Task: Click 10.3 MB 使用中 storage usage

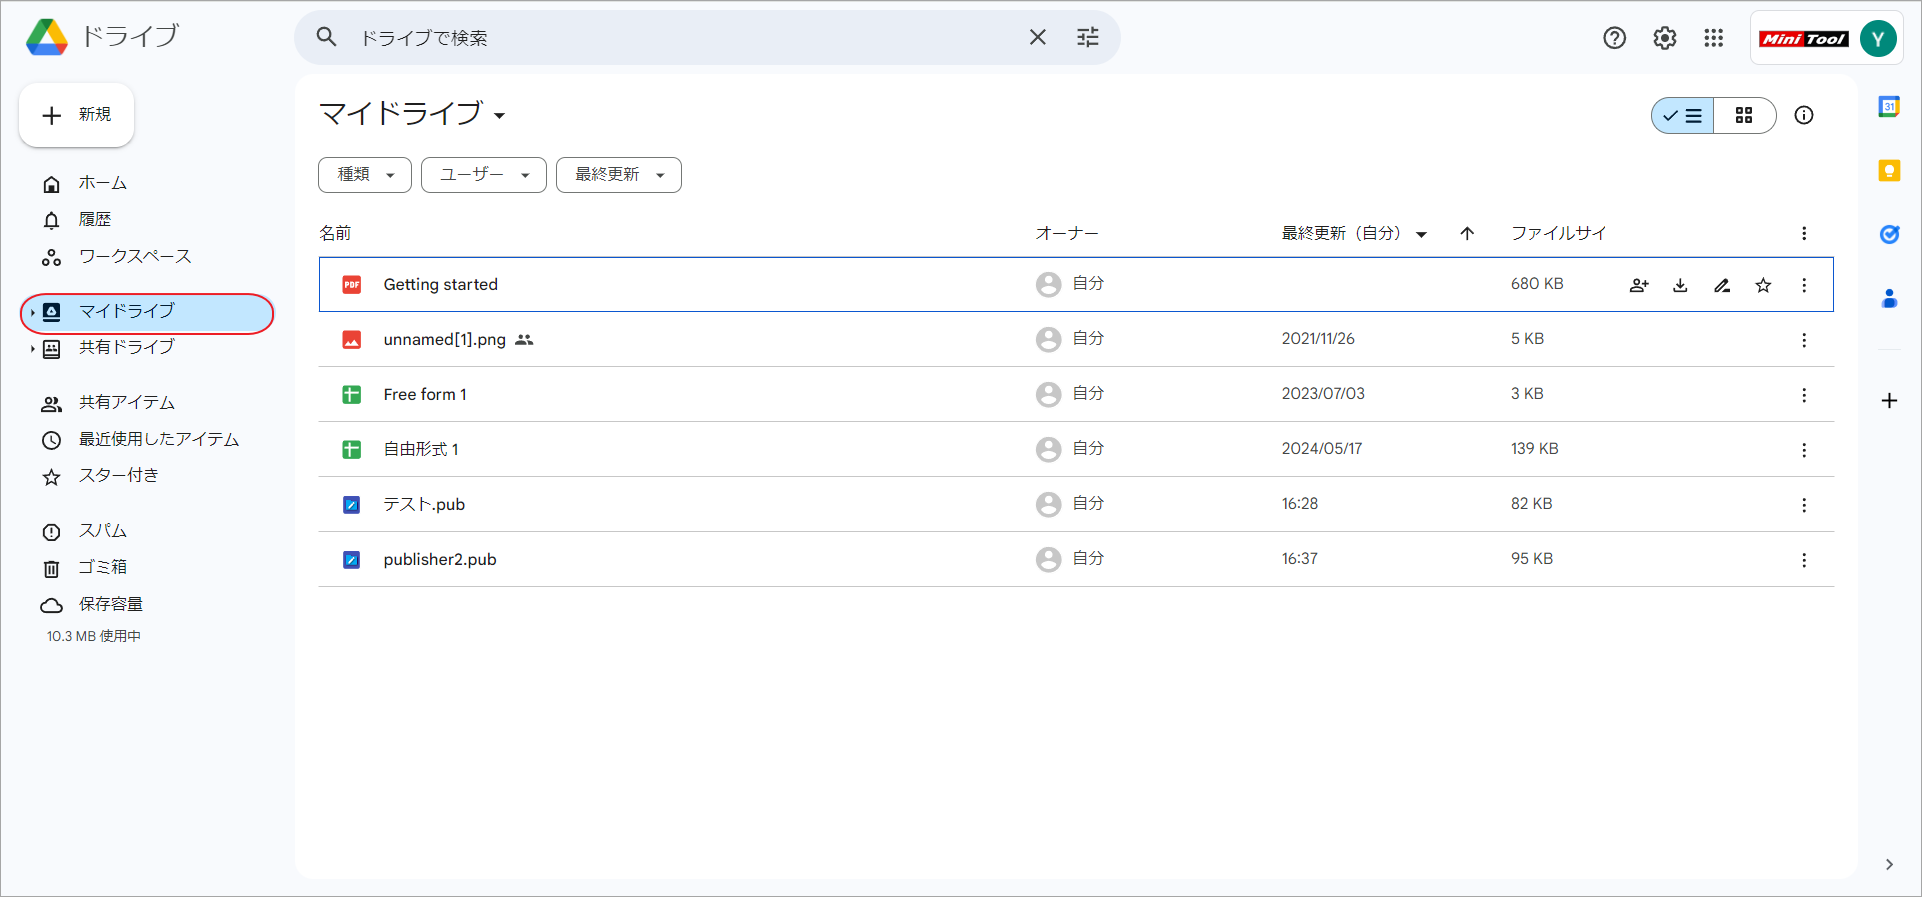Action: 94,636
